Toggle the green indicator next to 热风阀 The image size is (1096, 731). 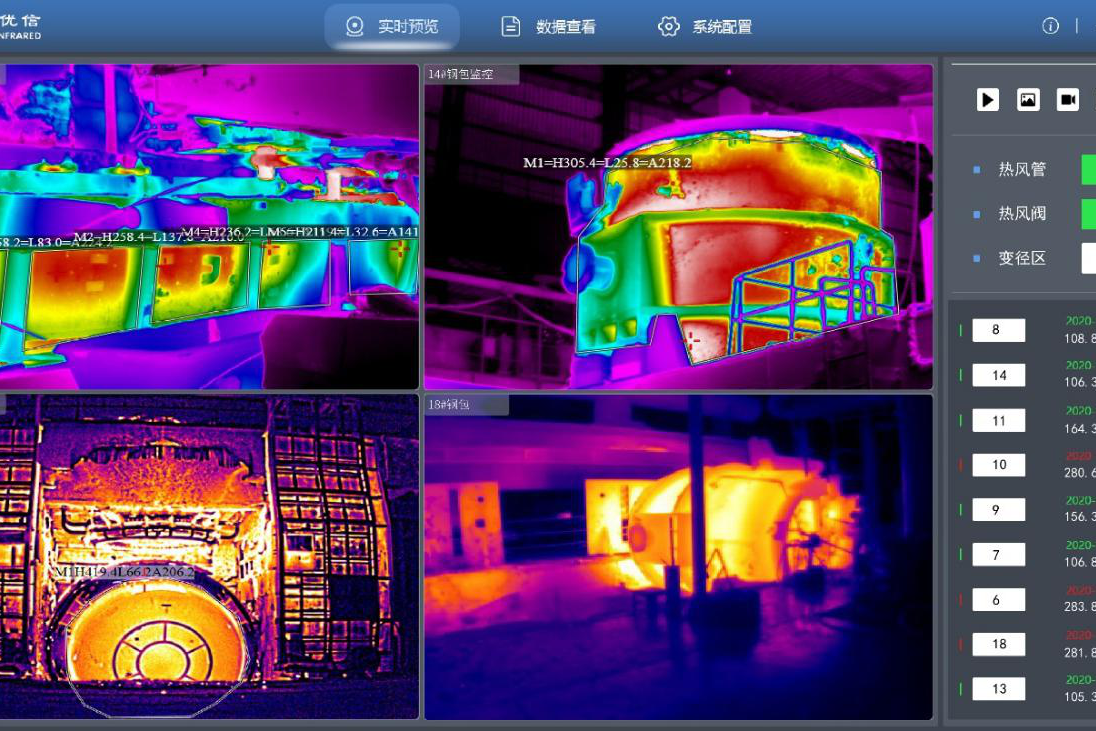pyautogui.click(x=1088, y=214)
